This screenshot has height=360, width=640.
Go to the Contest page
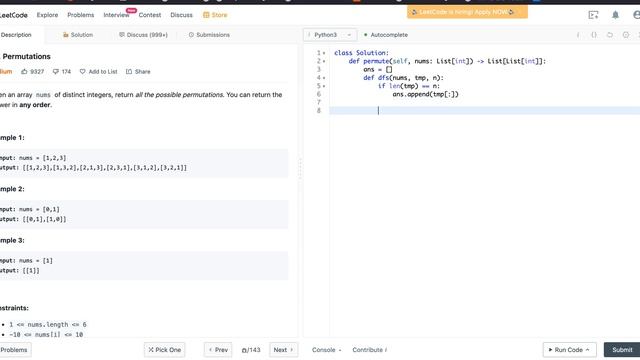pos(150,15)
